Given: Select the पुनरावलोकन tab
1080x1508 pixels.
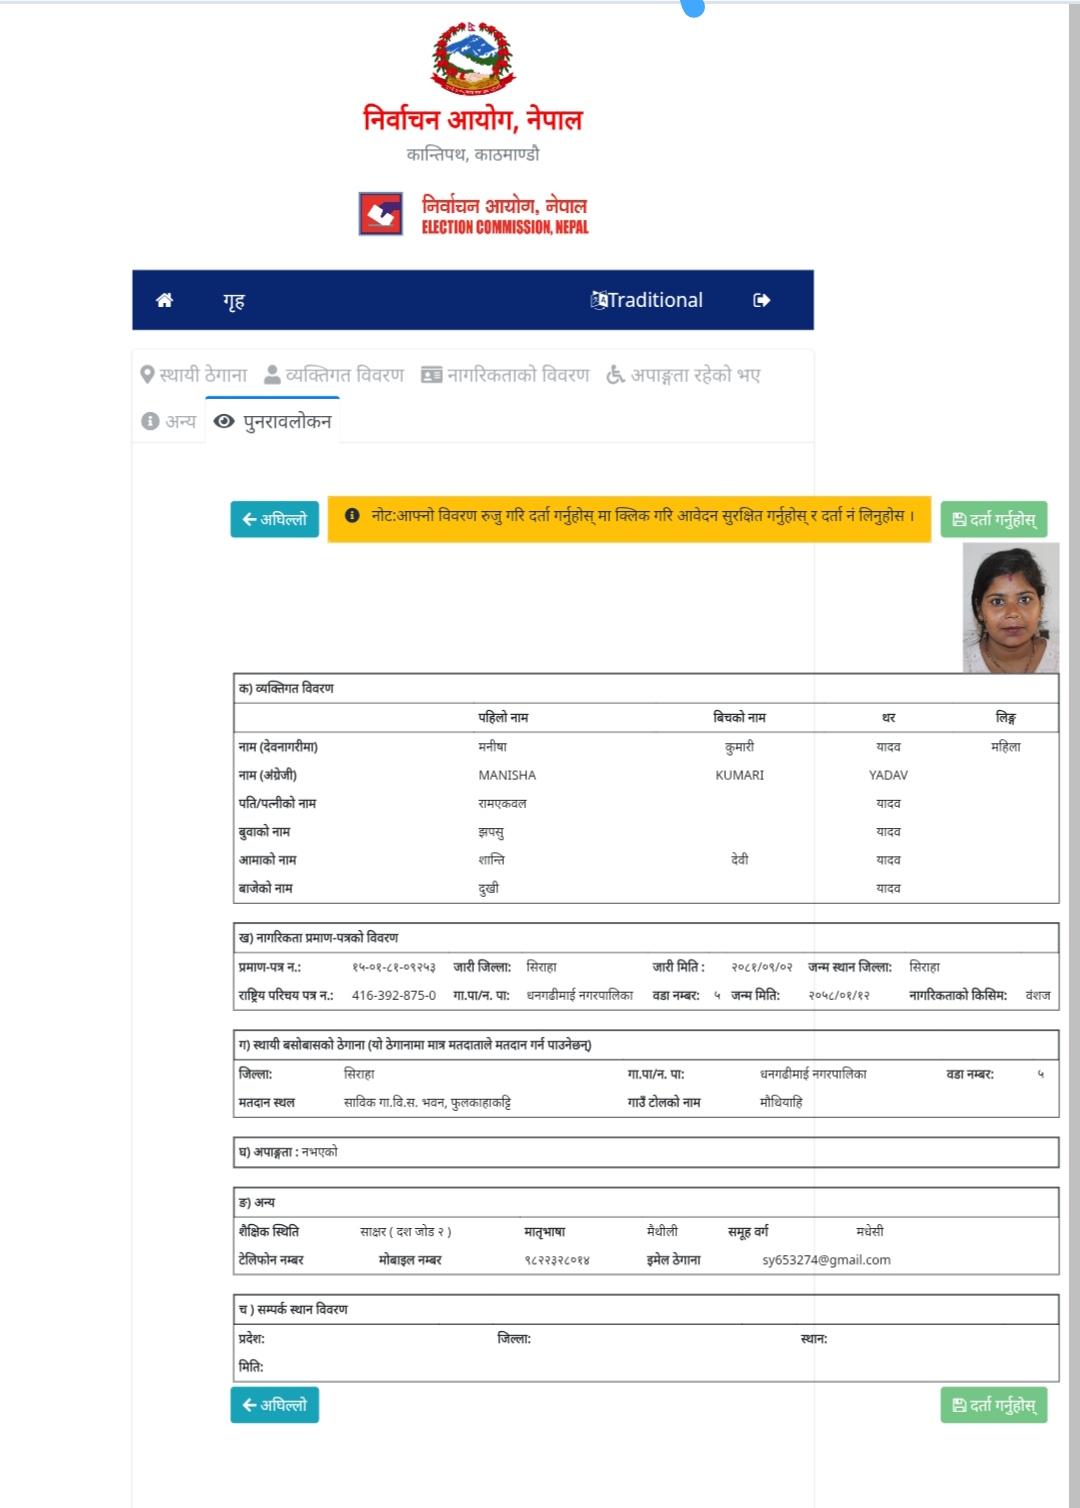Looking at the screenshot, I should pos(273,421).
